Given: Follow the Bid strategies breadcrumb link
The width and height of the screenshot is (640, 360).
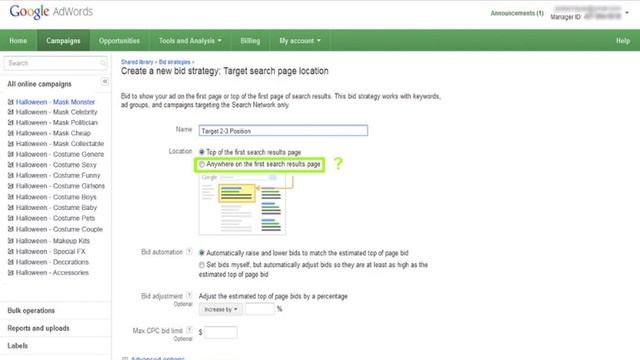Looking at the screenshot, I should point(175,62).
